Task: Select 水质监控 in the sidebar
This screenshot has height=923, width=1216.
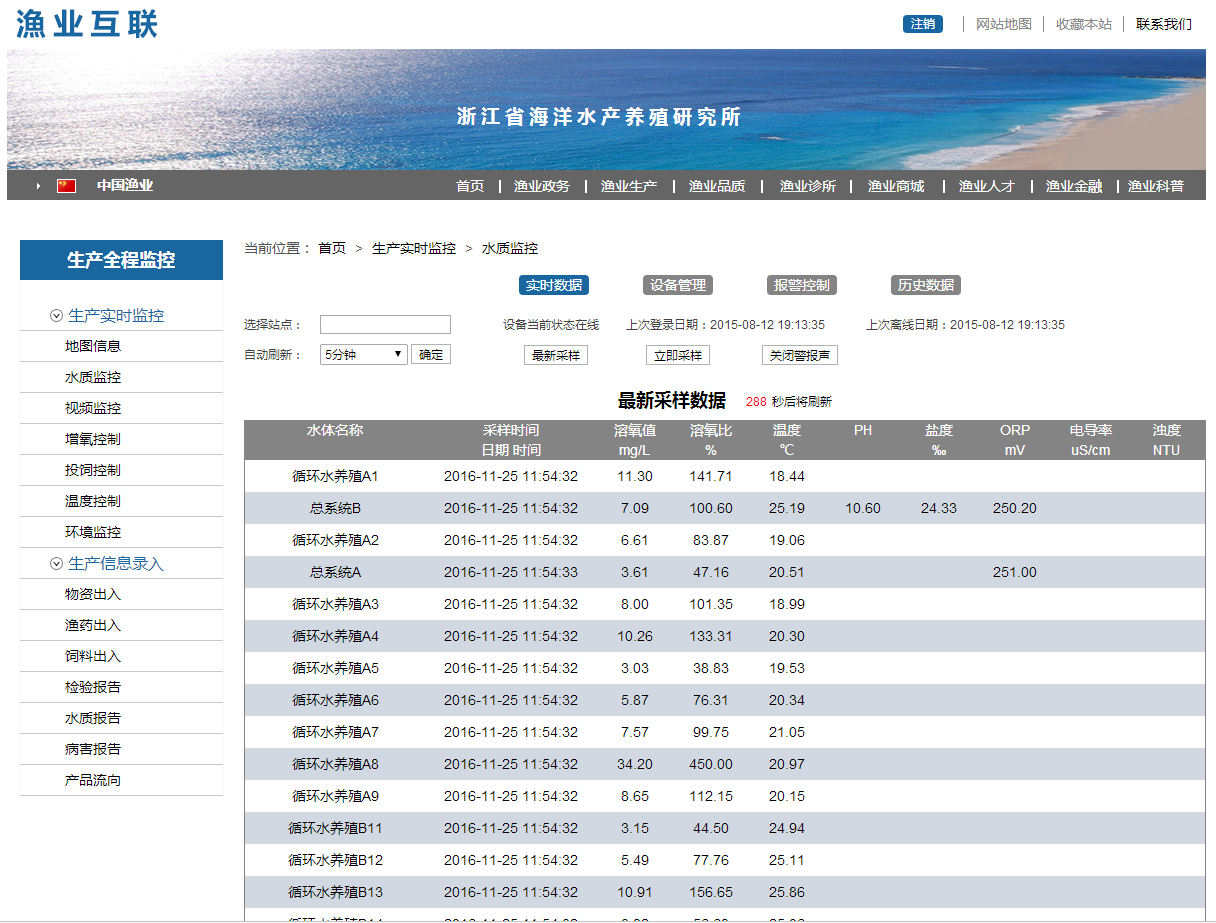Action: [93, 378]
